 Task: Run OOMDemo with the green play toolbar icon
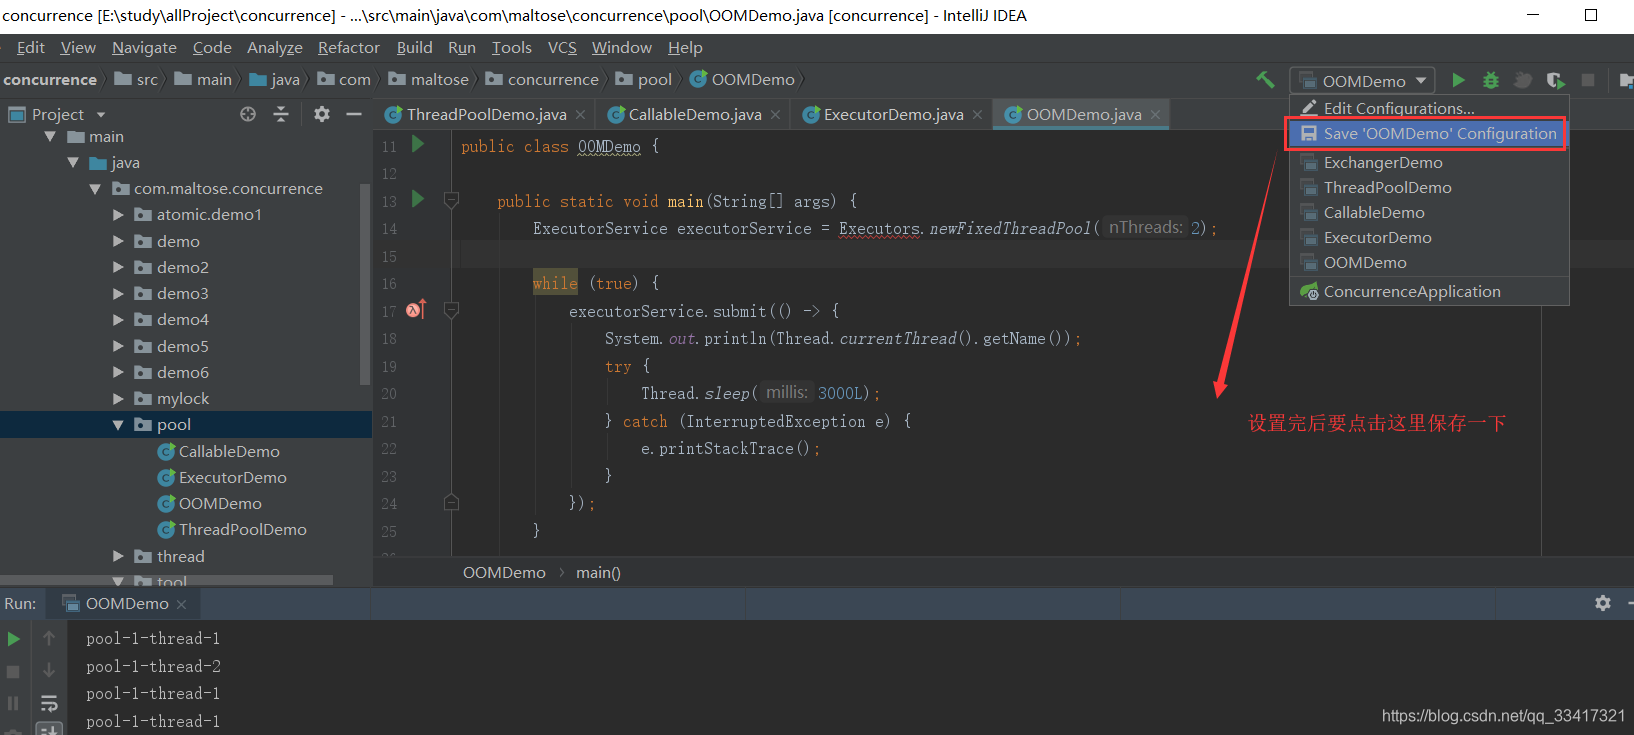click(x=1458, y=80)
